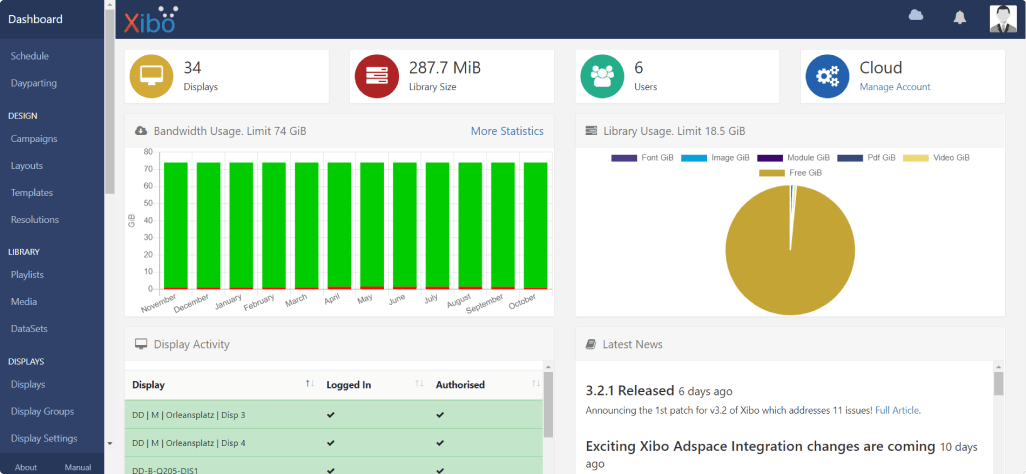
Task: Sort table by Authorised column
Action: (x=535, y=384)
